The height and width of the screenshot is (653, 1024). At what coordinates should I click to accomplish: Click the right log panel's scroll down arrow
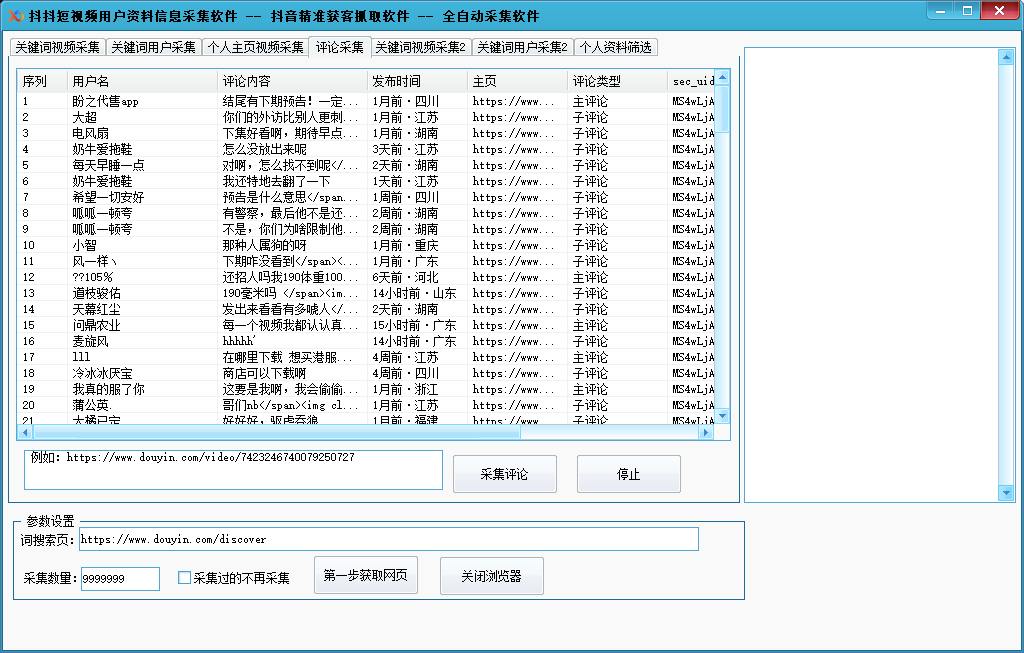point(1006,494)
